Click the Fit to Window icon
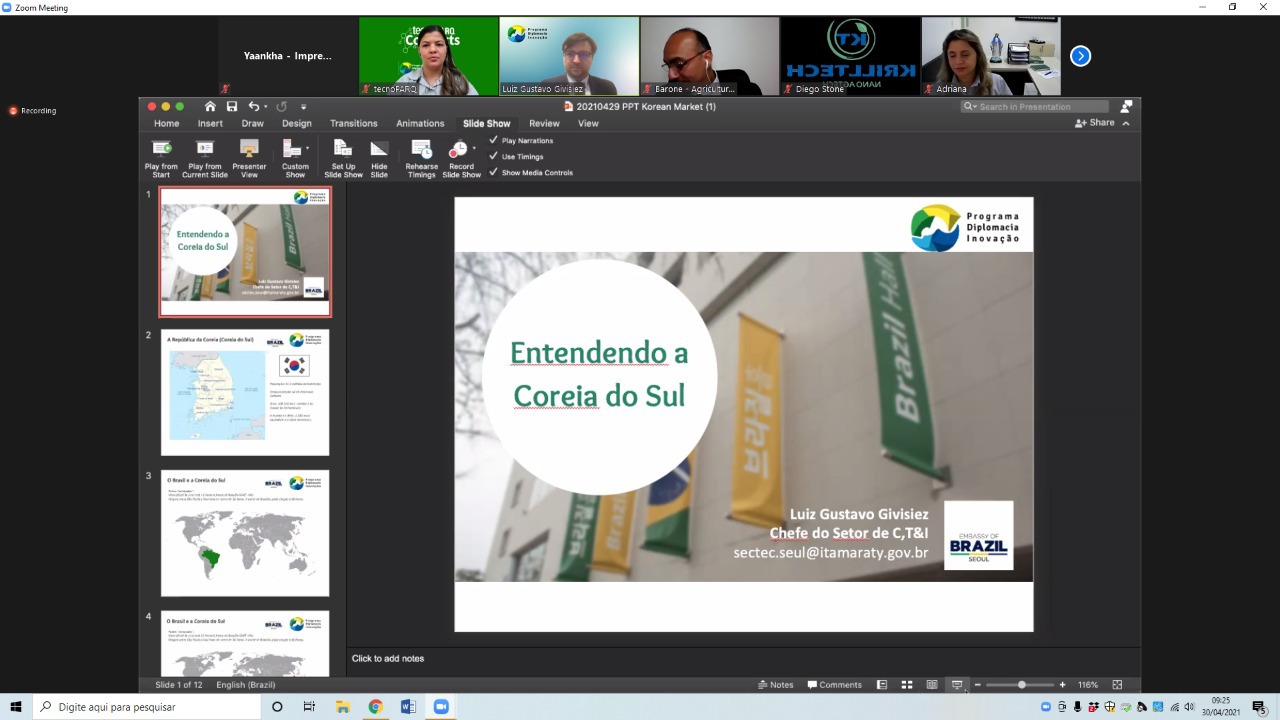 1117,685
